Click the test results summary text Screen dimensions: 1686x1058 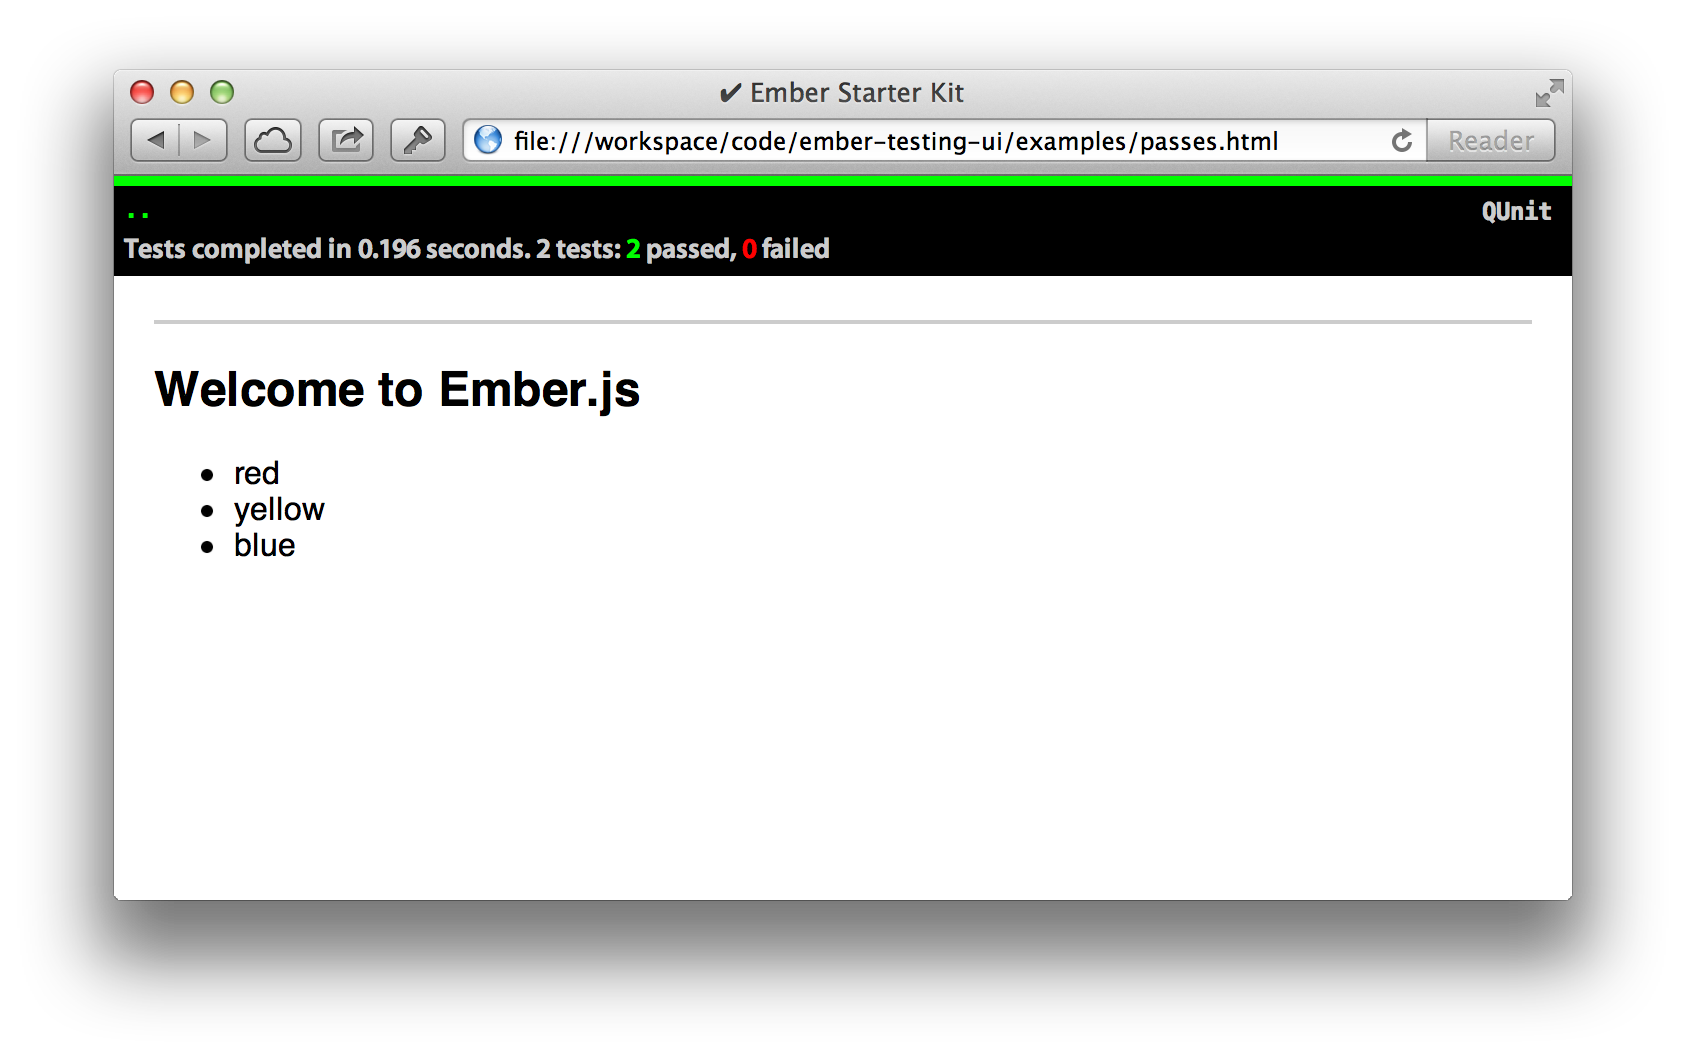[476, 249]
